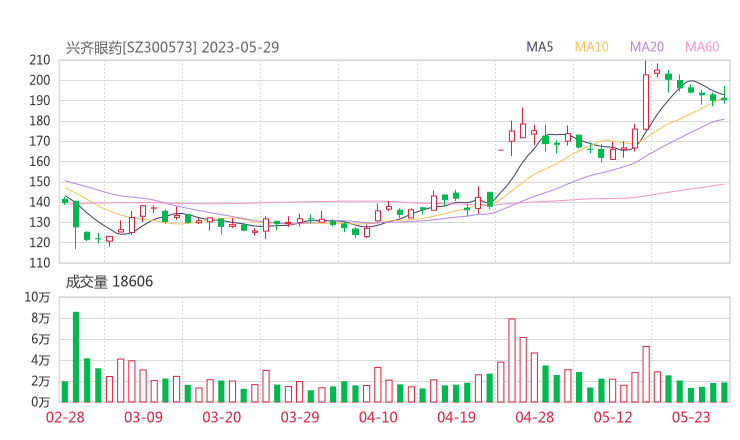Screen dimensions: 740x440
Task: Click the 03-29 date axis label
Action: [300, 417]
